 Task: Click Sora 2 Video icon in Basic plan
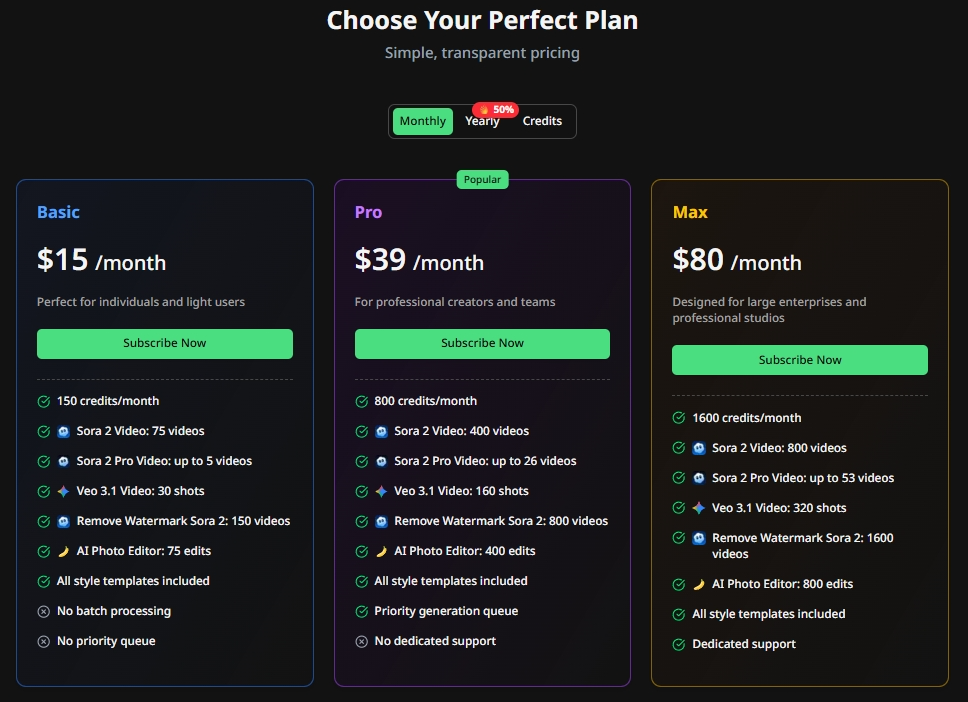click(x=64, y=431)
